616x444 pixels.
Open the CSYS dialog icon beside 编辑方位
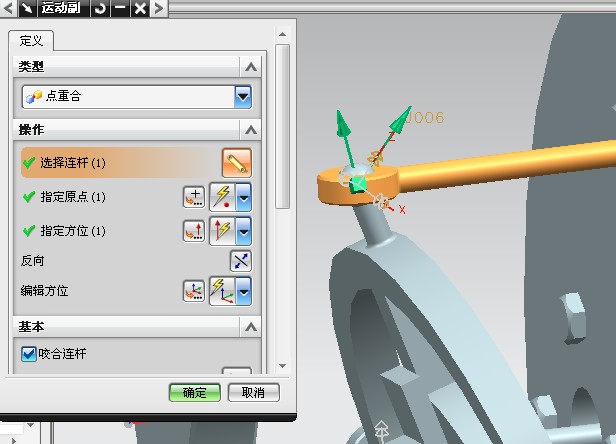click(193, 291)
